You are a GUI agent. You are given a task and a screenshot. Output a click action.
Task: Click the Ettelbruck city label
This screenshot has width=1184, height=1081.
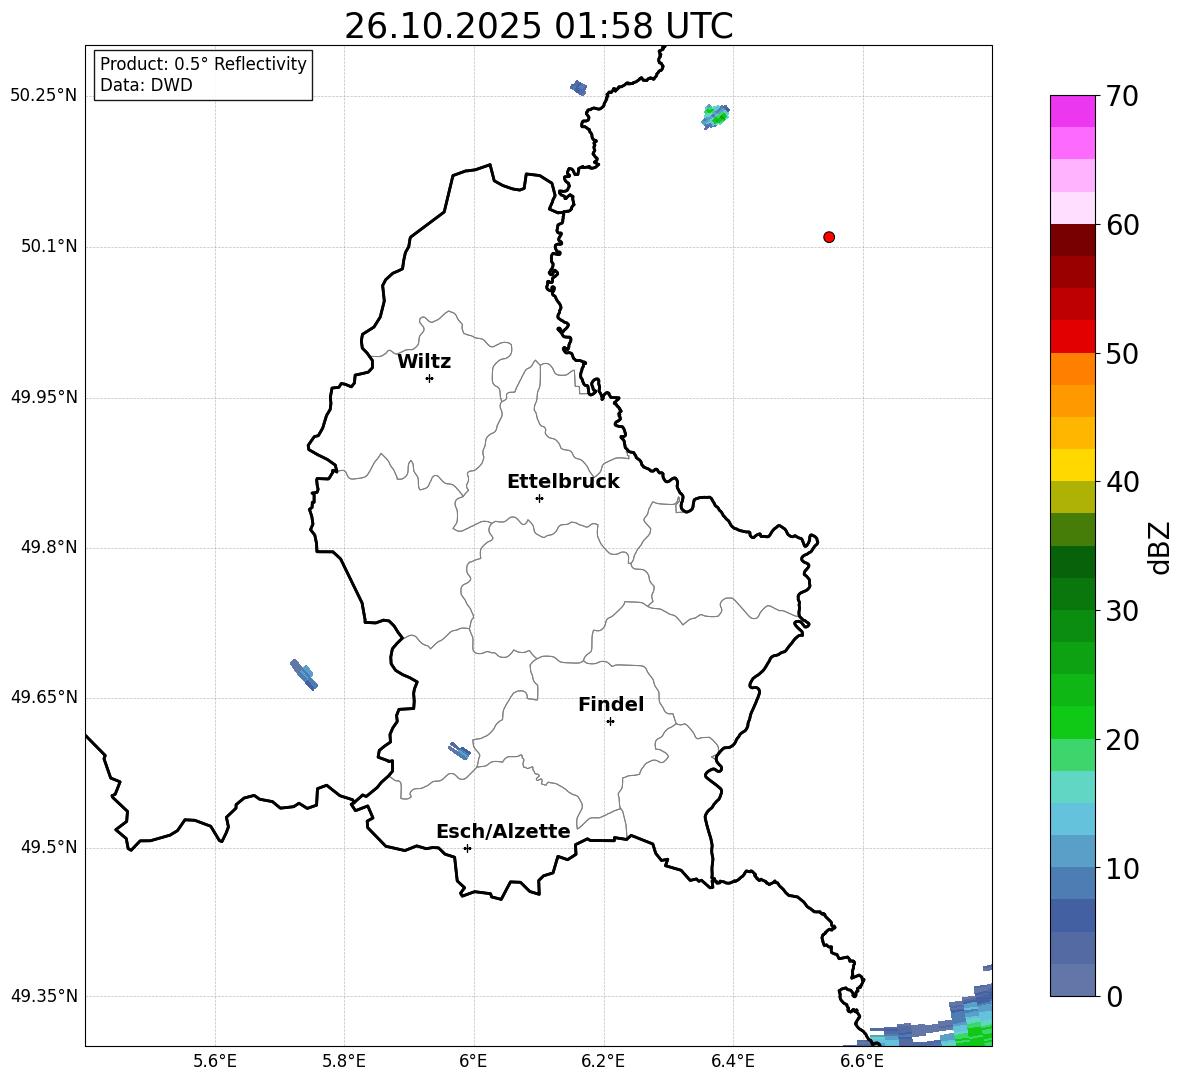(563, 482)
